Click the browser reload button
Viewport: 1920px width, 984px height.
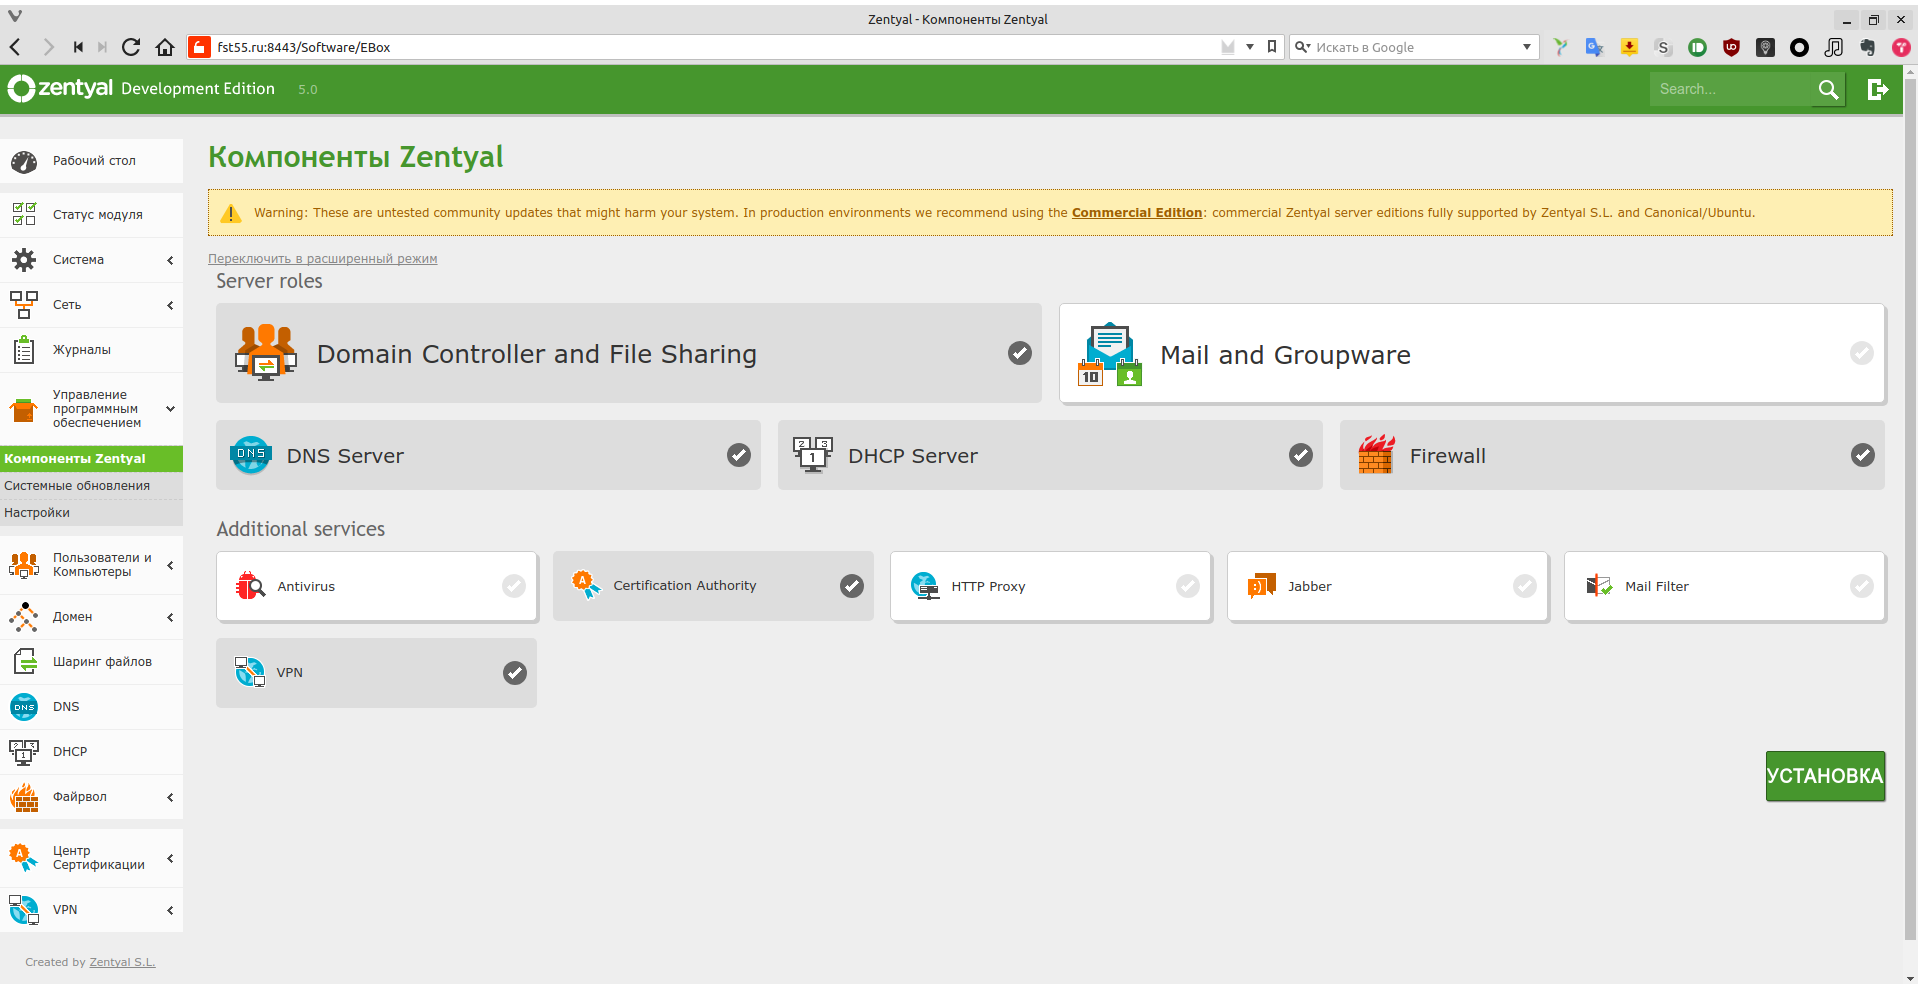131,47
